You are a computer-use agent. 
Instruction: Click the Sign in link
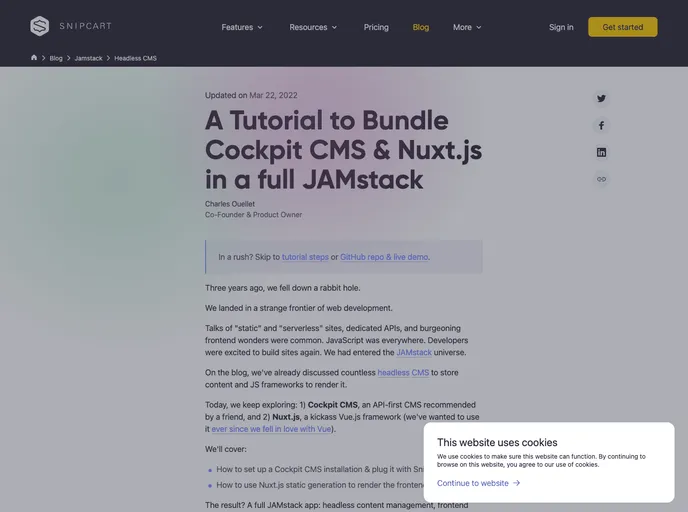pos(561,27)
